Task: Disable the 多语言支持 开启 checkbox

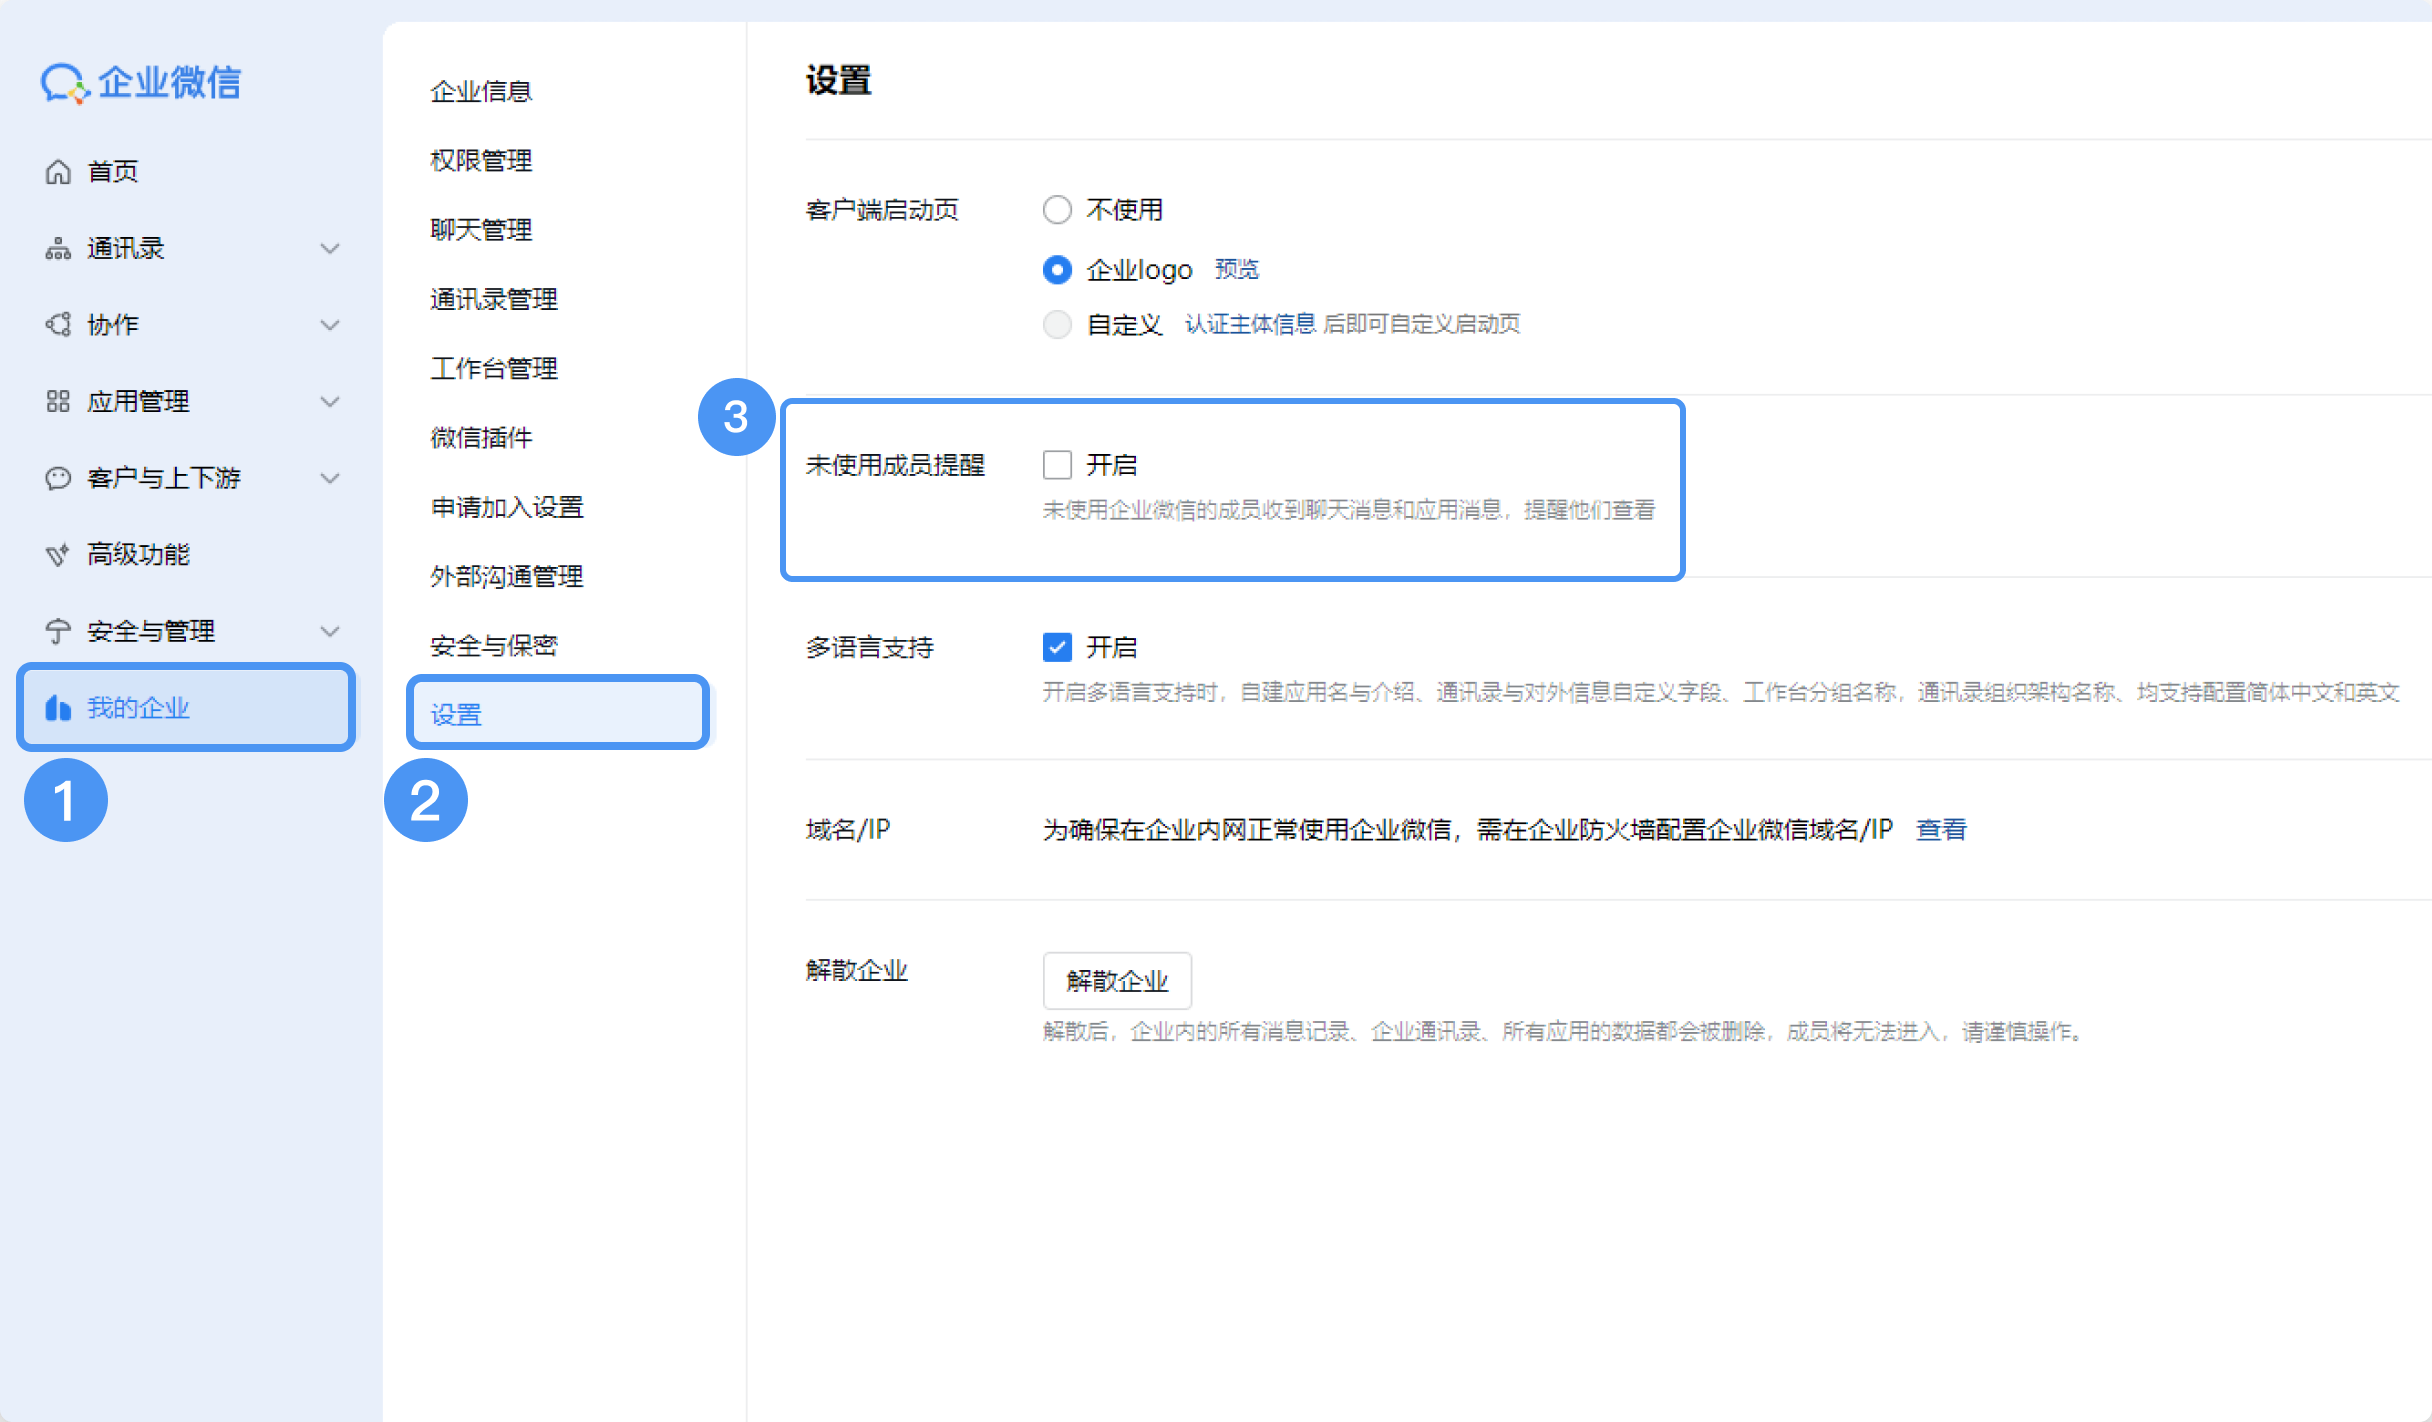Action: (x=1057, y=647)
